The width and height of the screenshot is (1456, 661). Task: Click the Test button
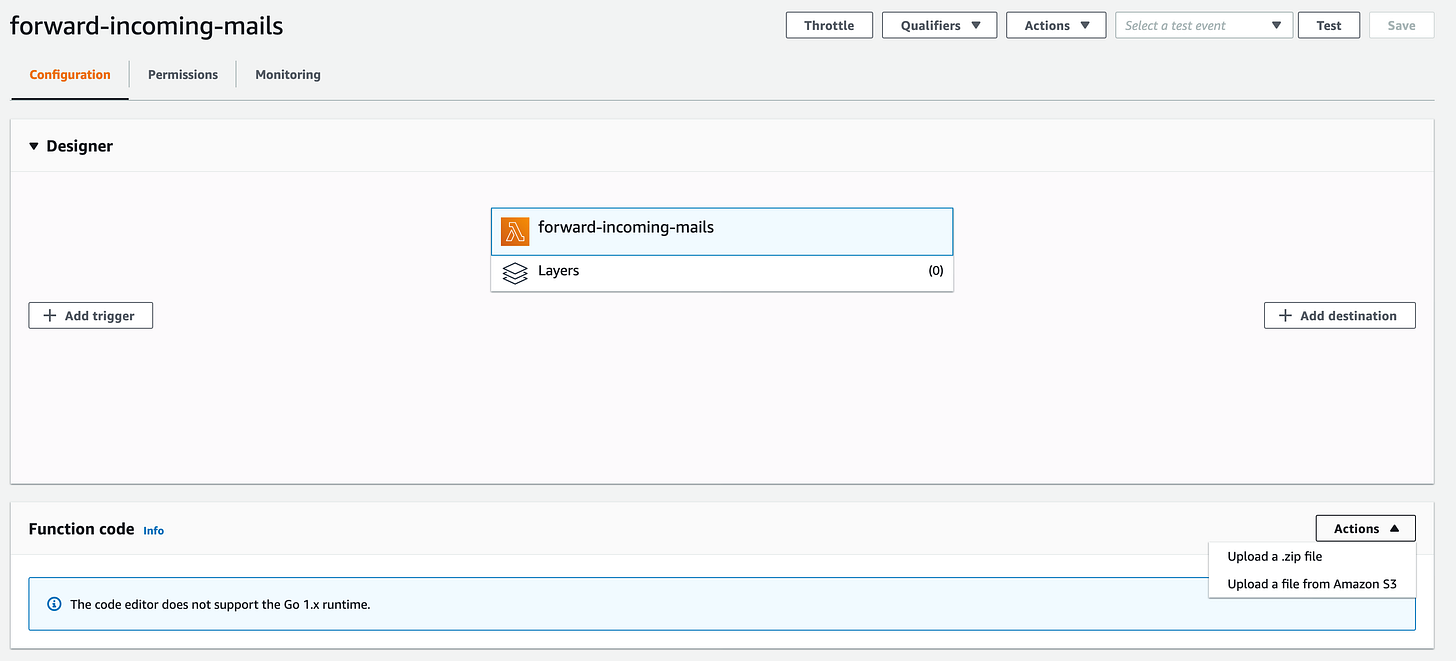click(1329, 25)
